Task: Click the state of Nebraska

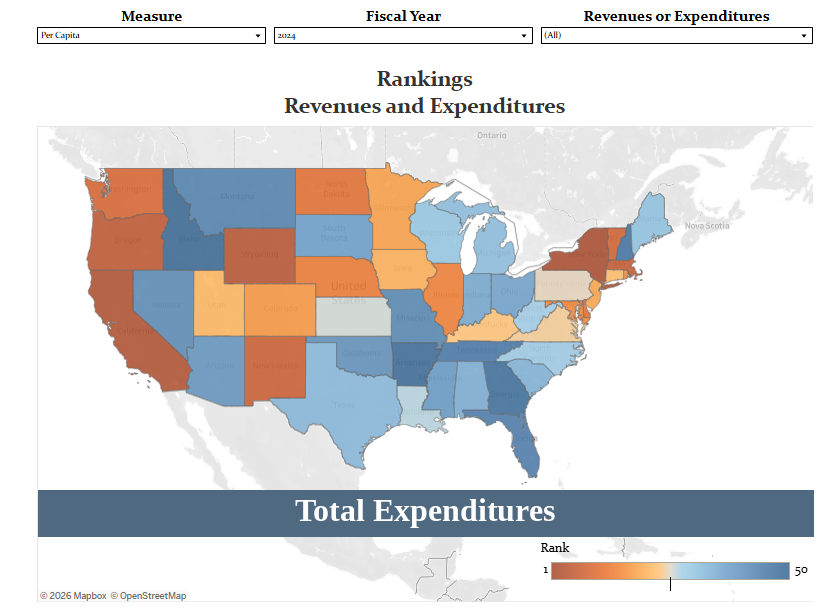Action: (340, 275)
